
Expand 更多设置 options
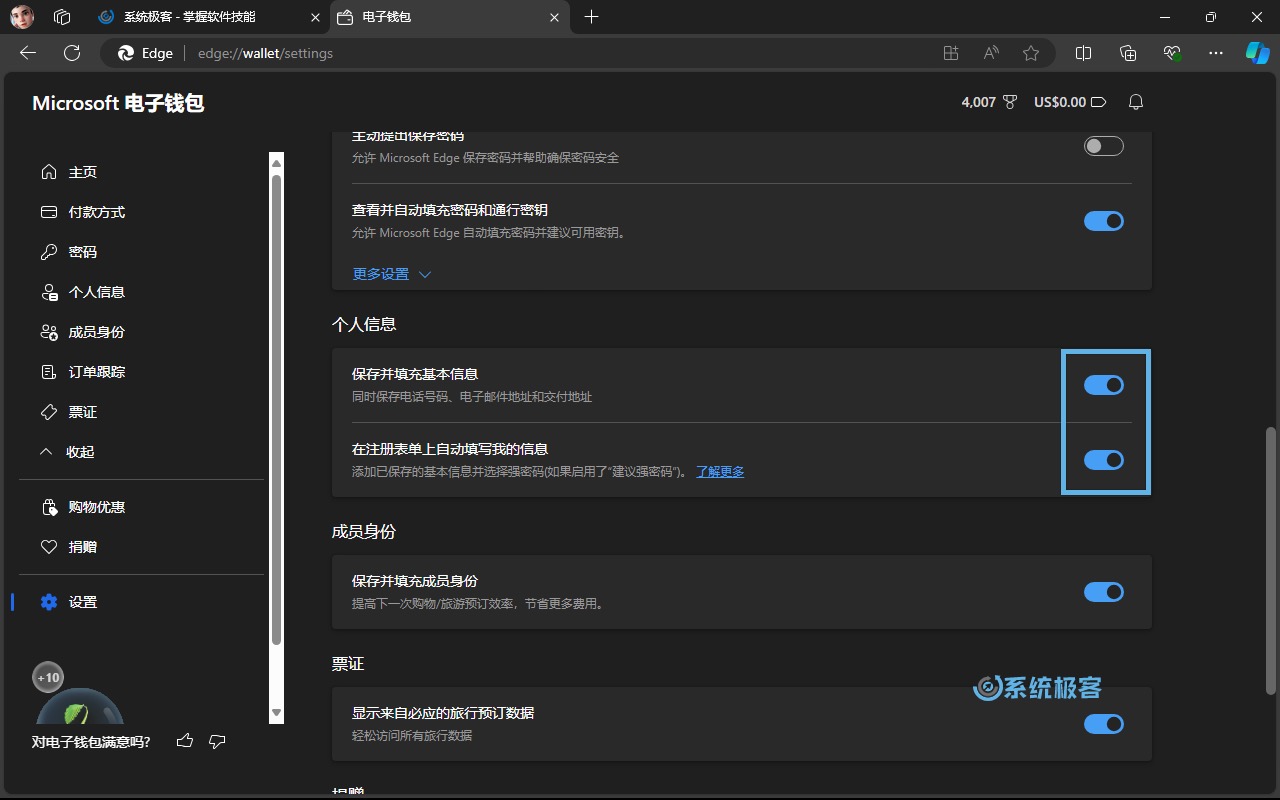391,274
